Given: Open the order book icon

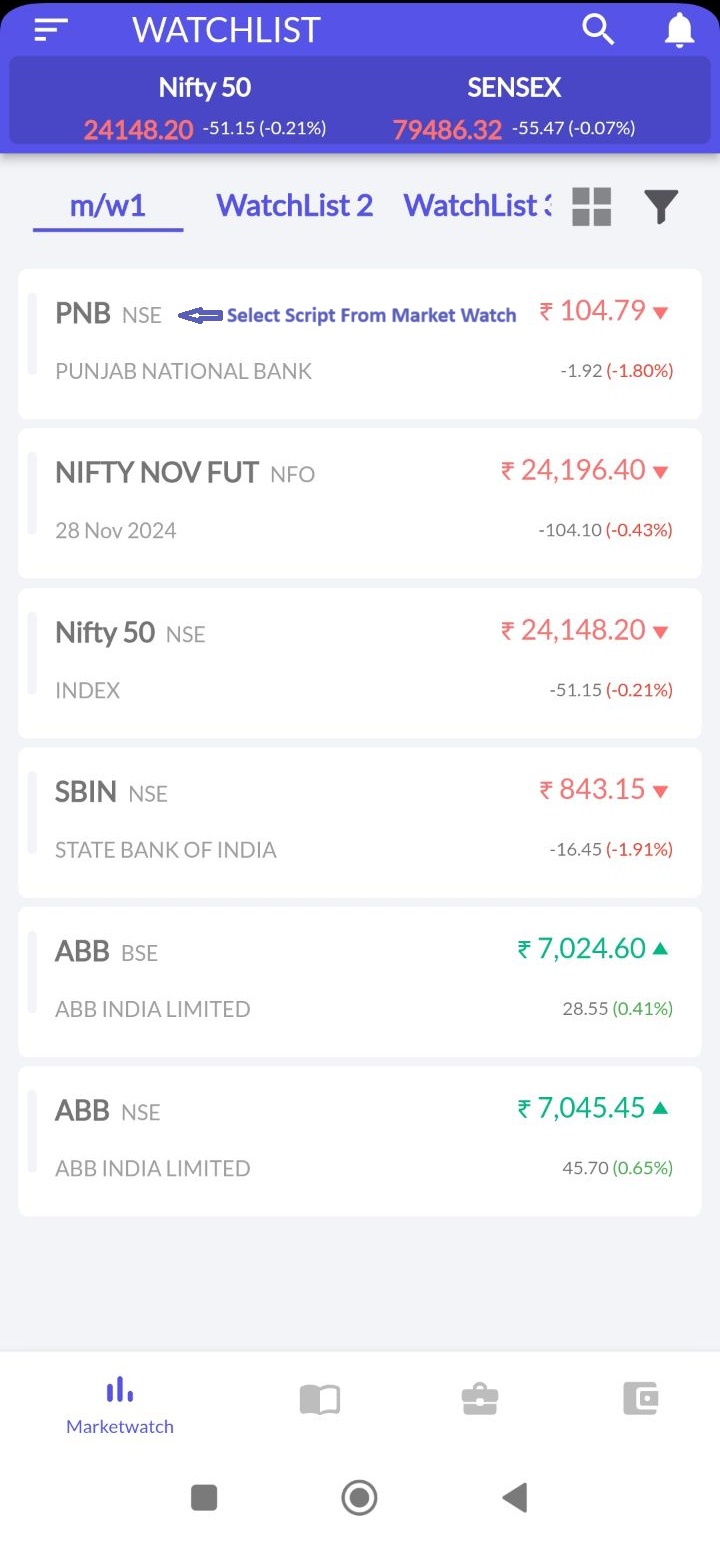Looking at the screenshot, I should click(320, 1399).
